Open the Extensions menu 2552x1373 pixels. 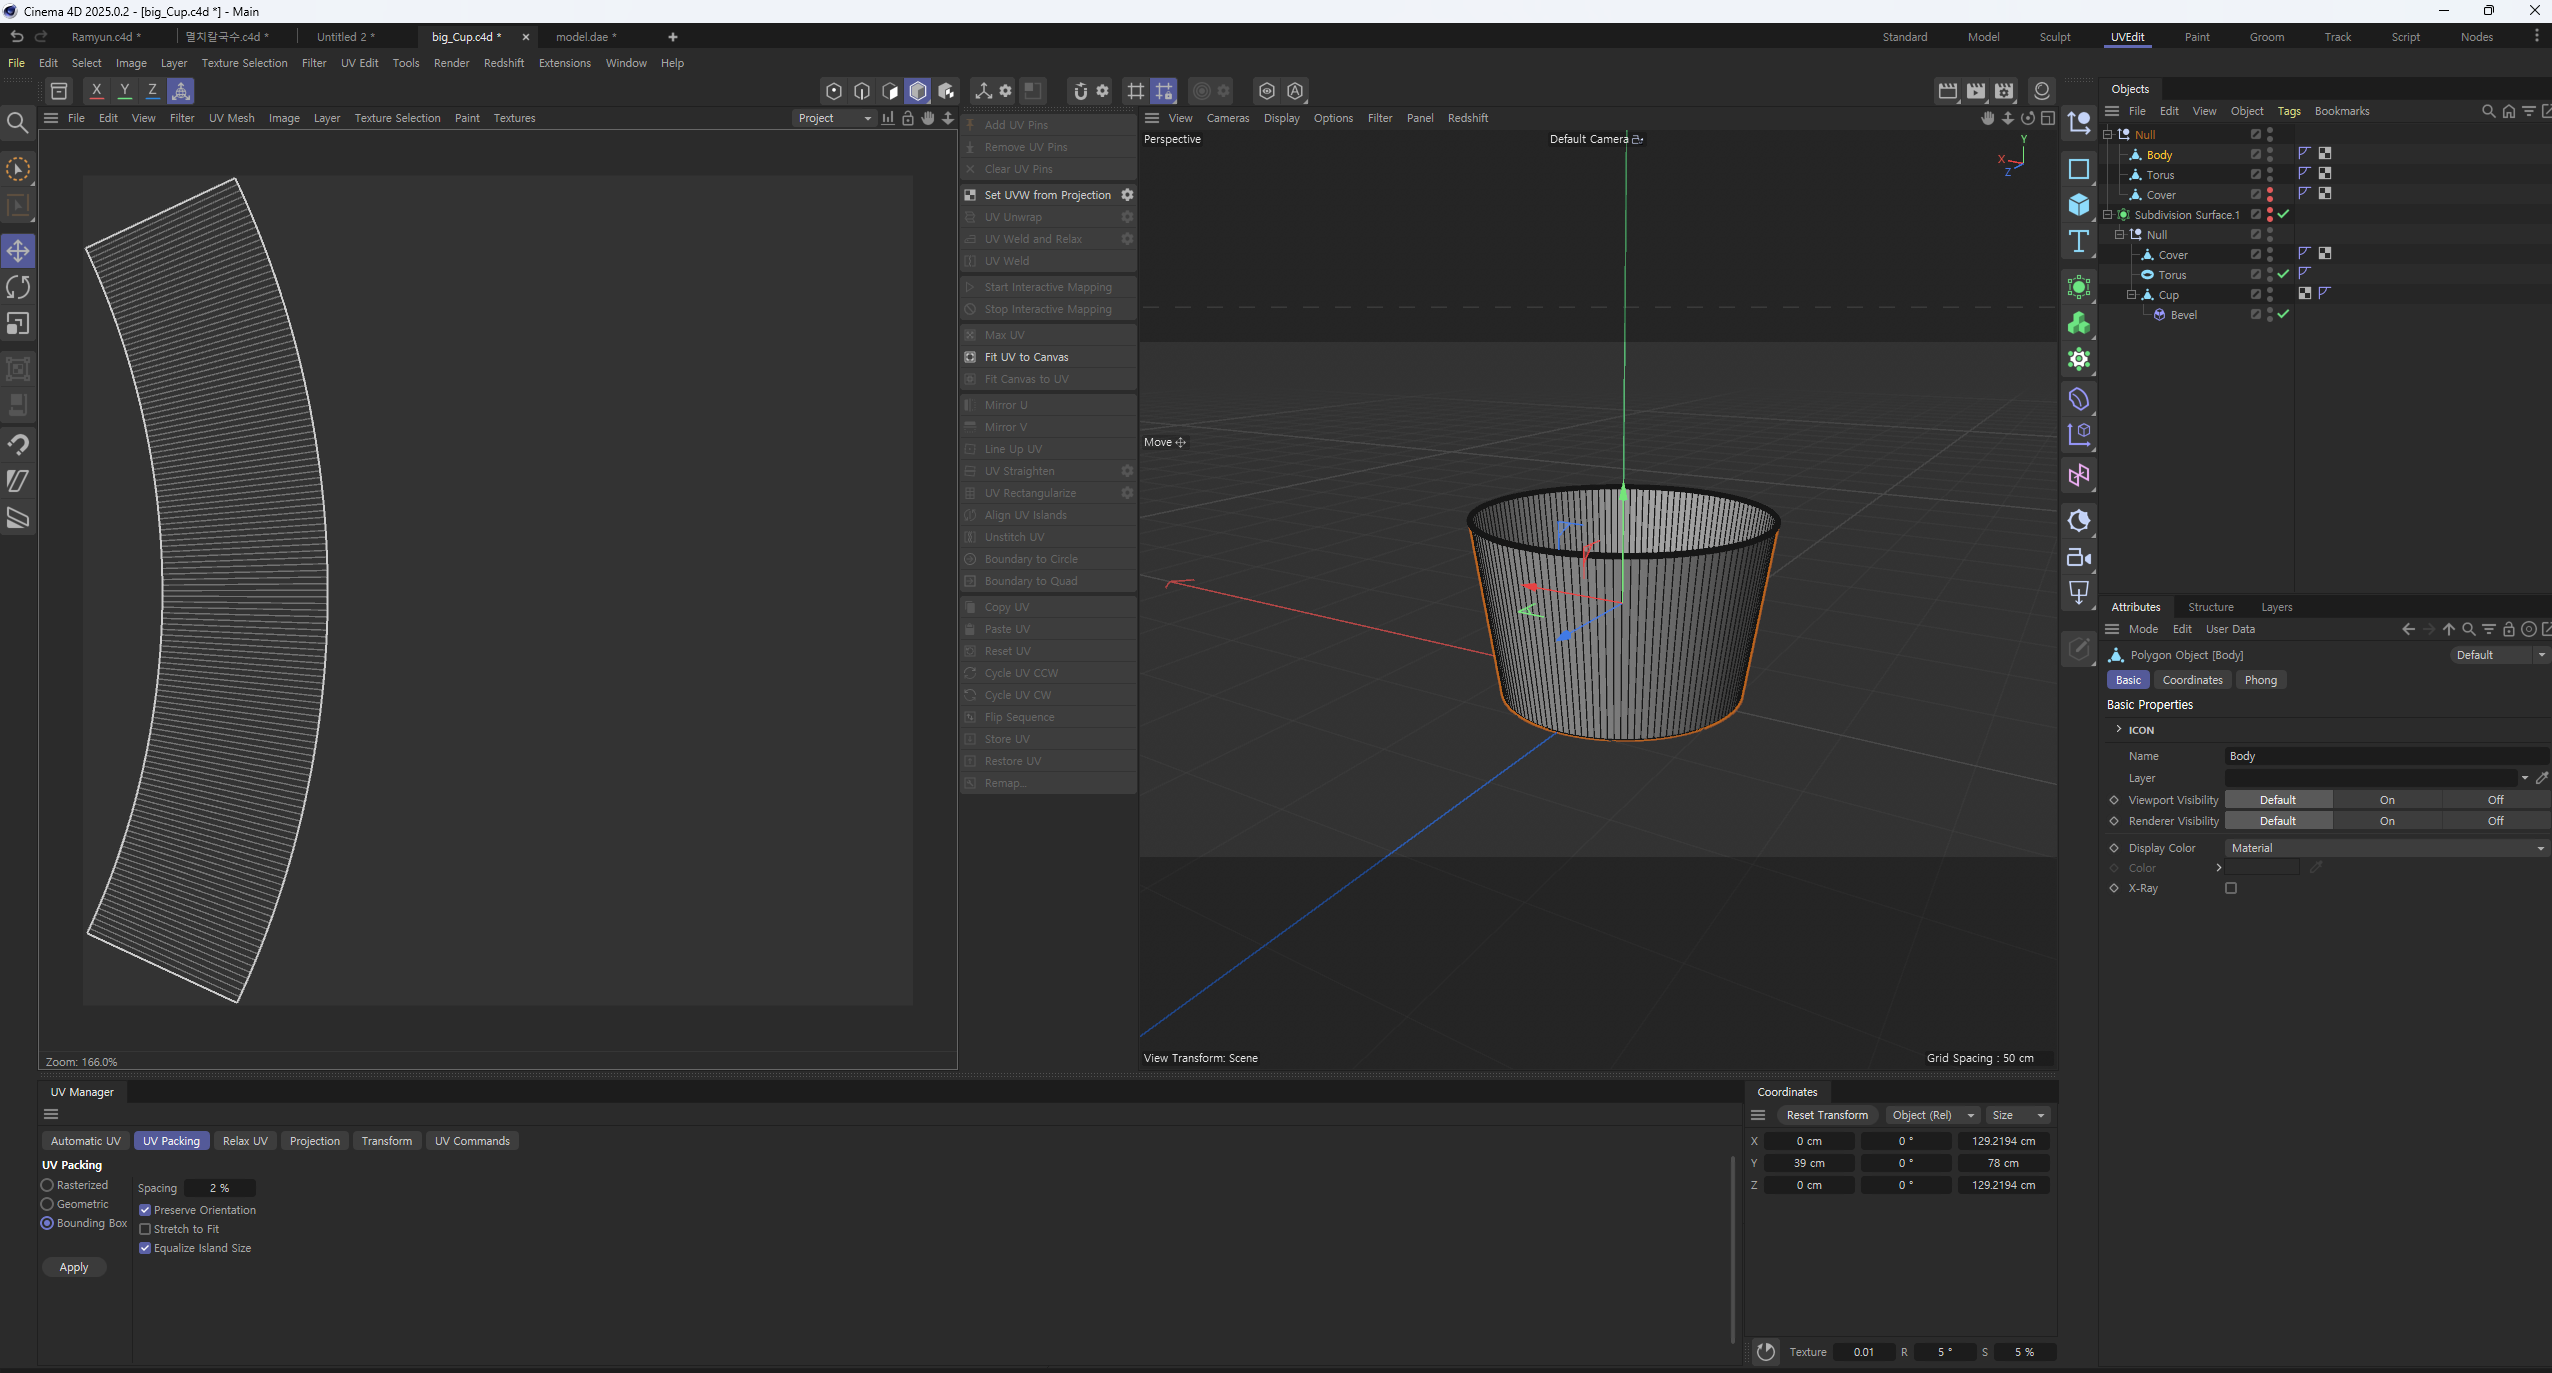point(564,63)
